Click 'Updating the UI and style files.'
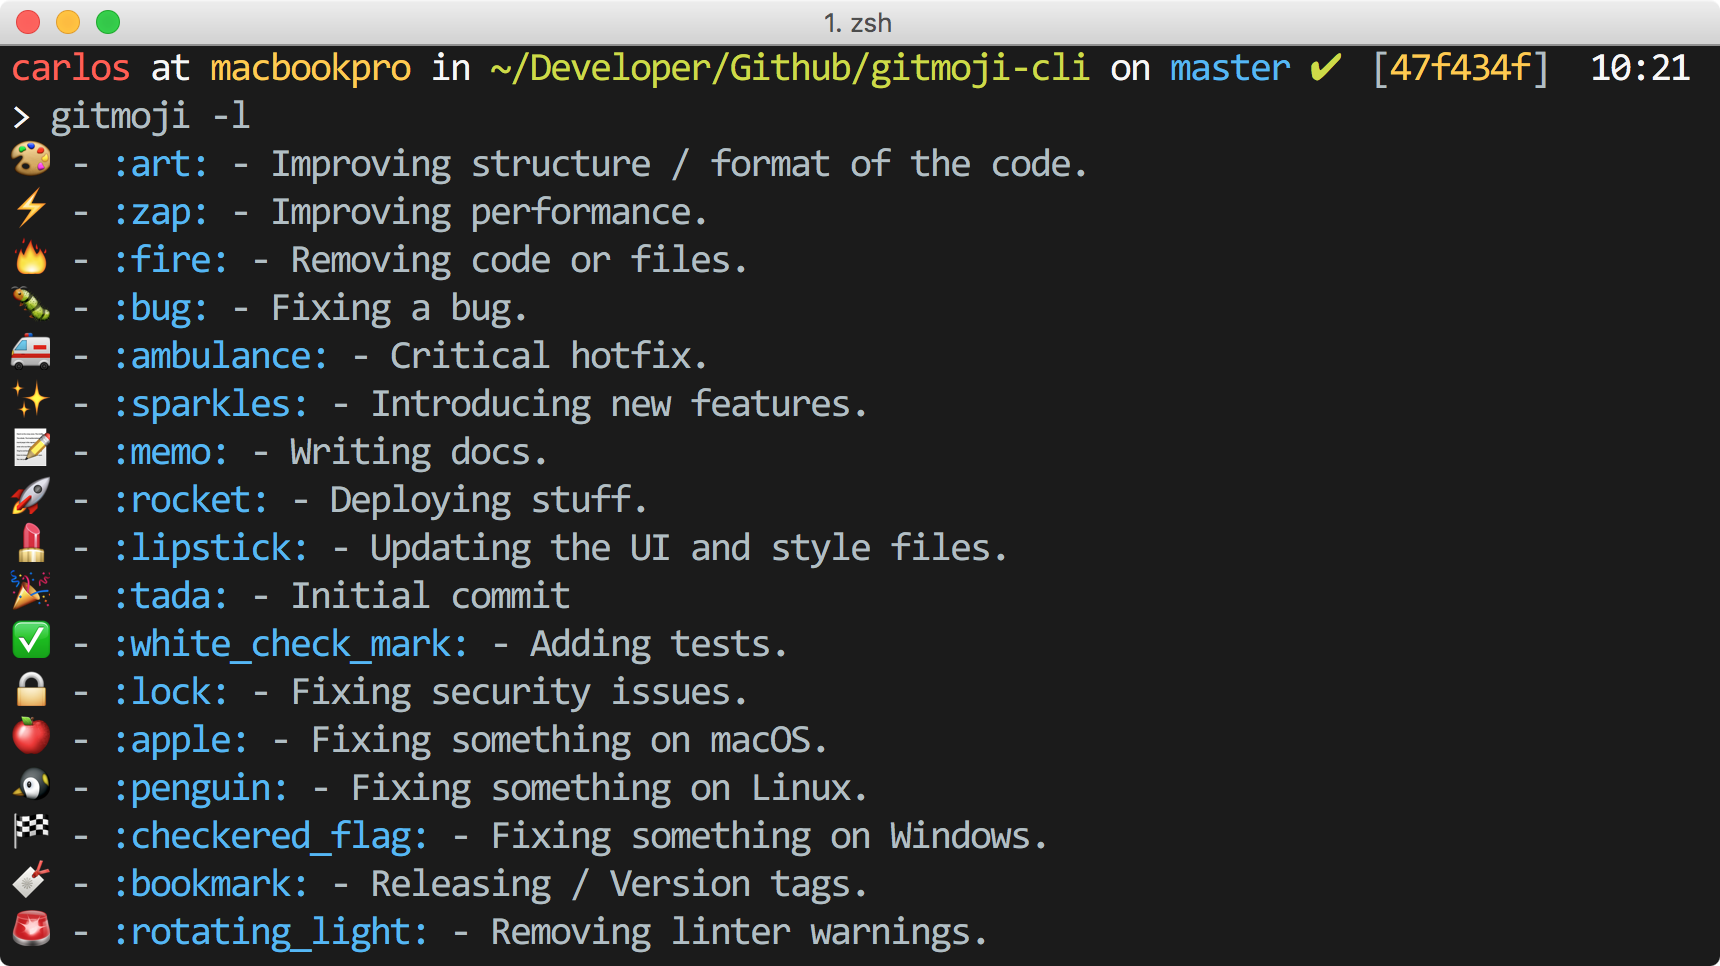This screenshot has width=1720, height=966. (689, 548)
